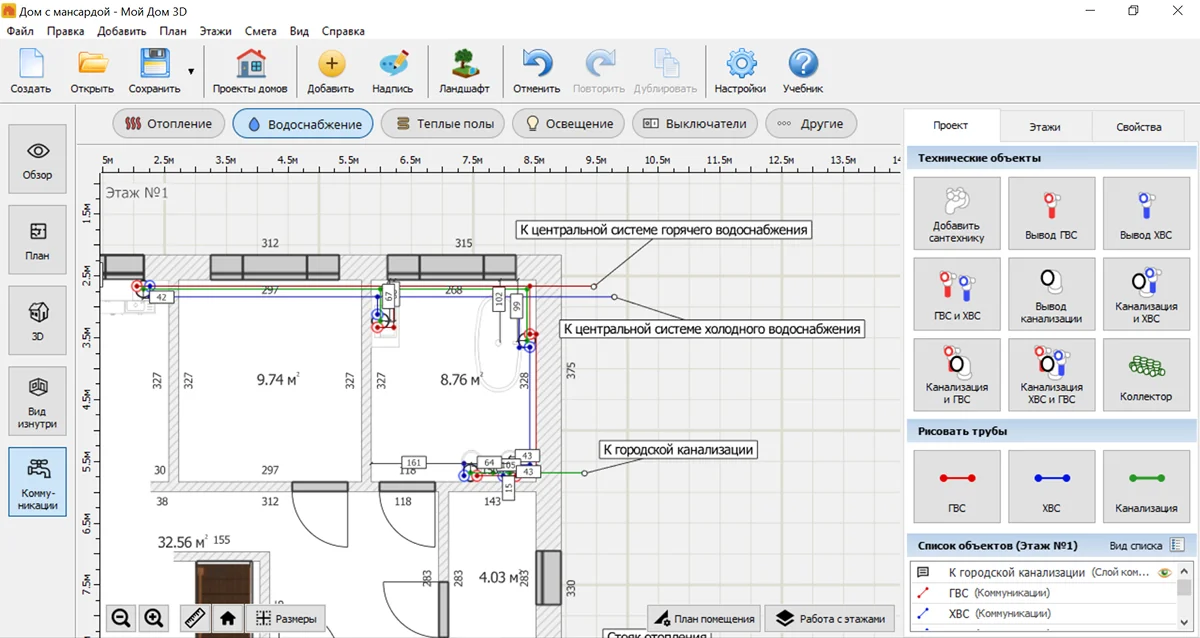The height and width of the screenshot is (638, 1200).
Task: Click the Работа с этажами button
Action: click(830, 619)
